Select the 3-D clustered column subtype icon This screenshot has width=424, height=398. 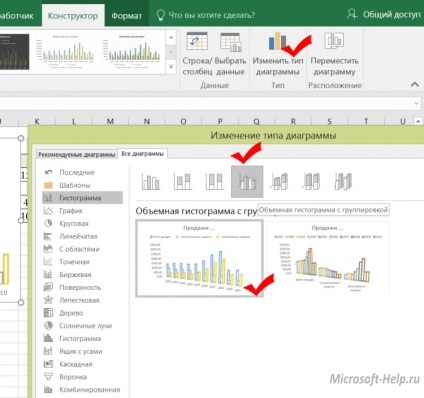coord(247,182)
